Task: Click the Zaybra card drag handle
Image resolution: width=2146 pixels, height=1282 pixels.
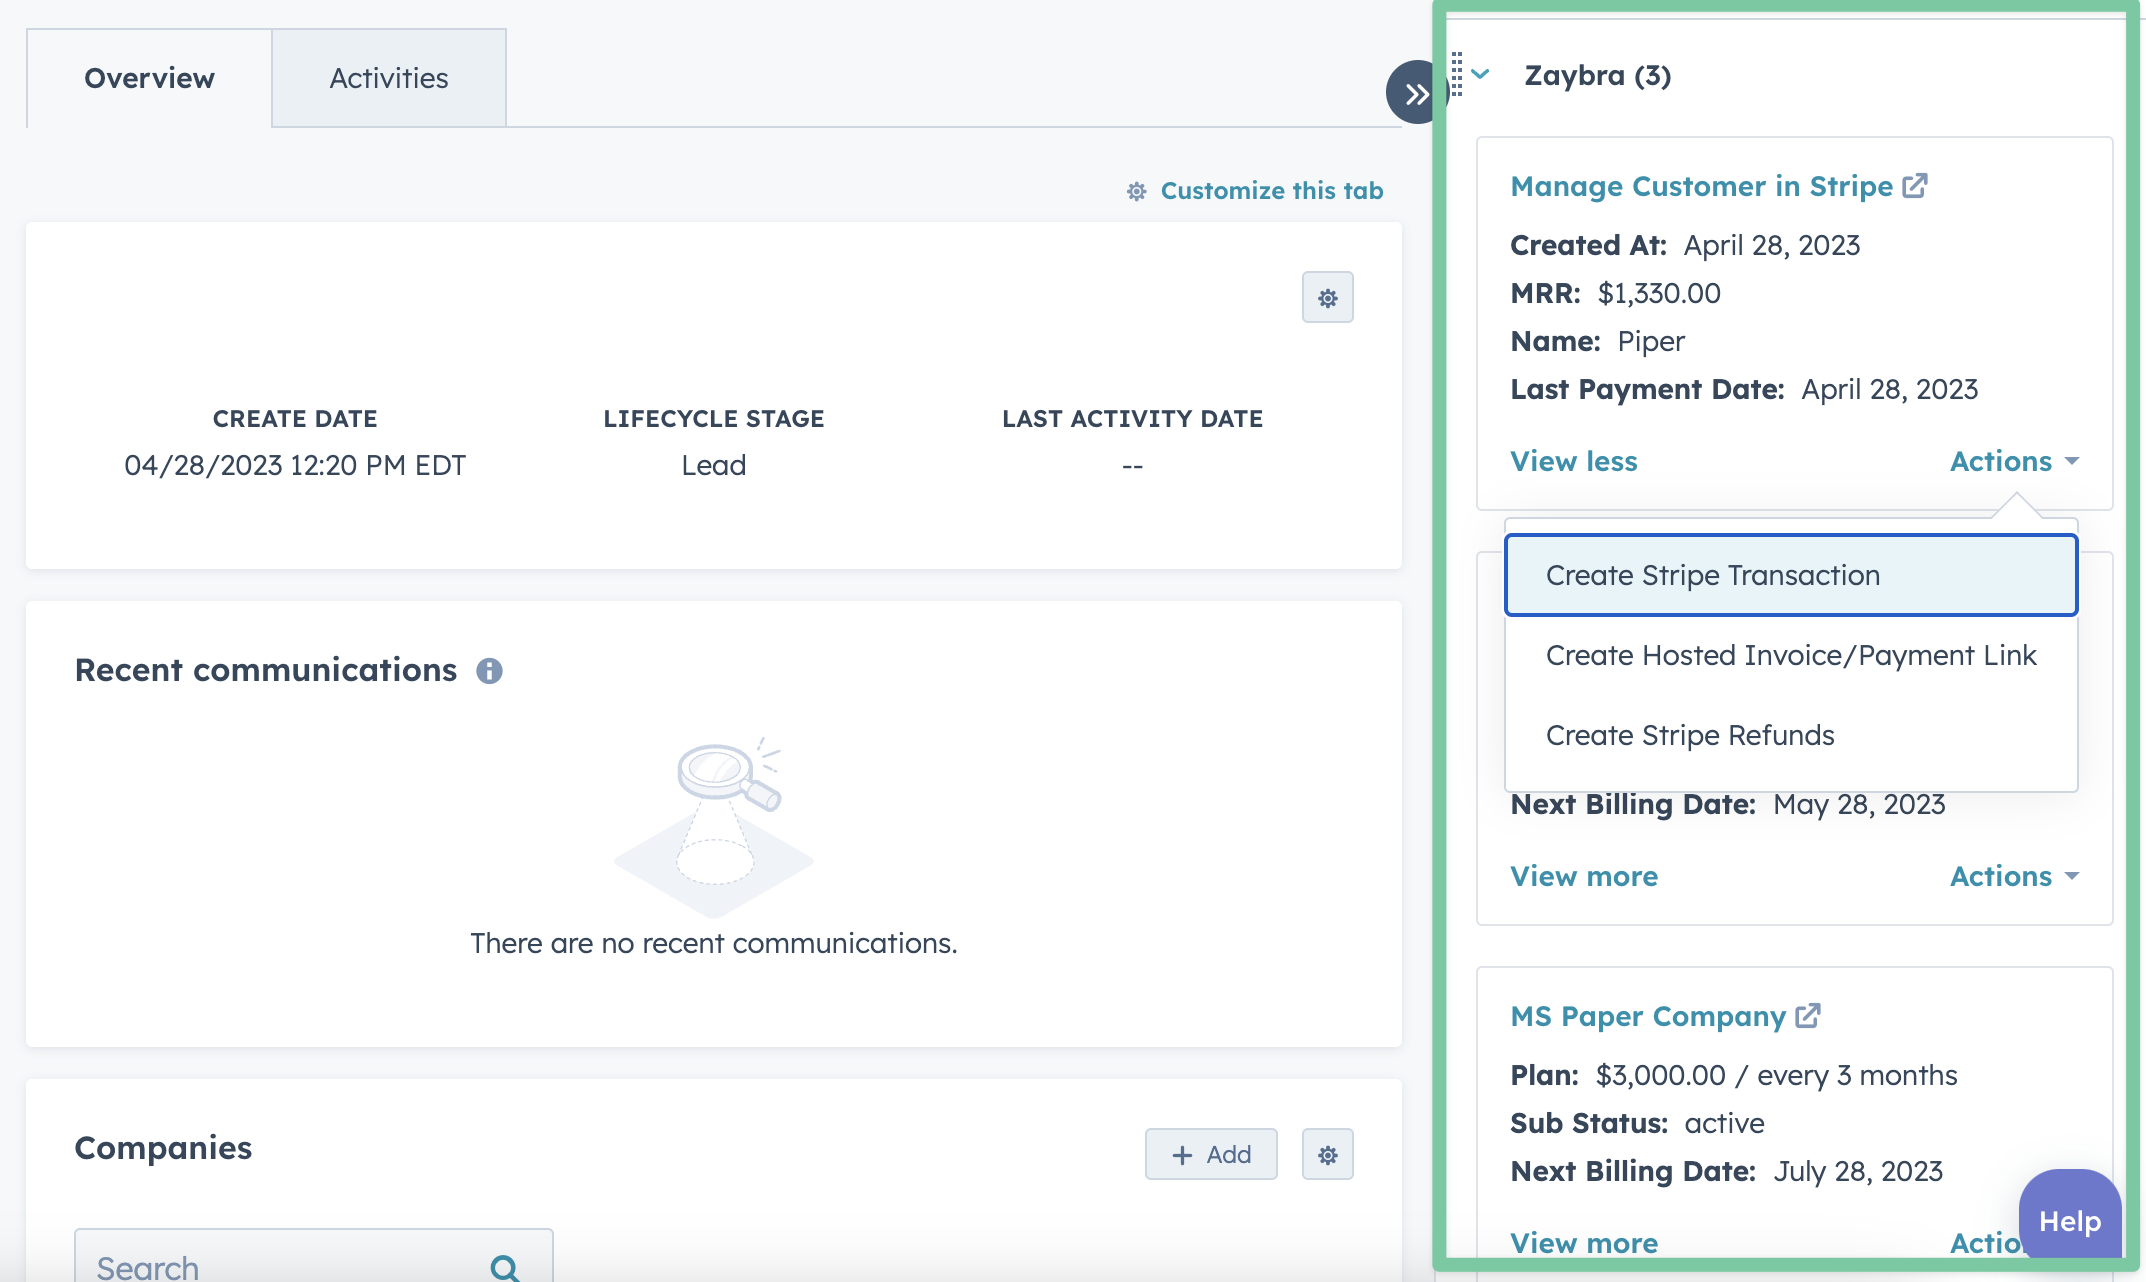Action: (1456, 75)
